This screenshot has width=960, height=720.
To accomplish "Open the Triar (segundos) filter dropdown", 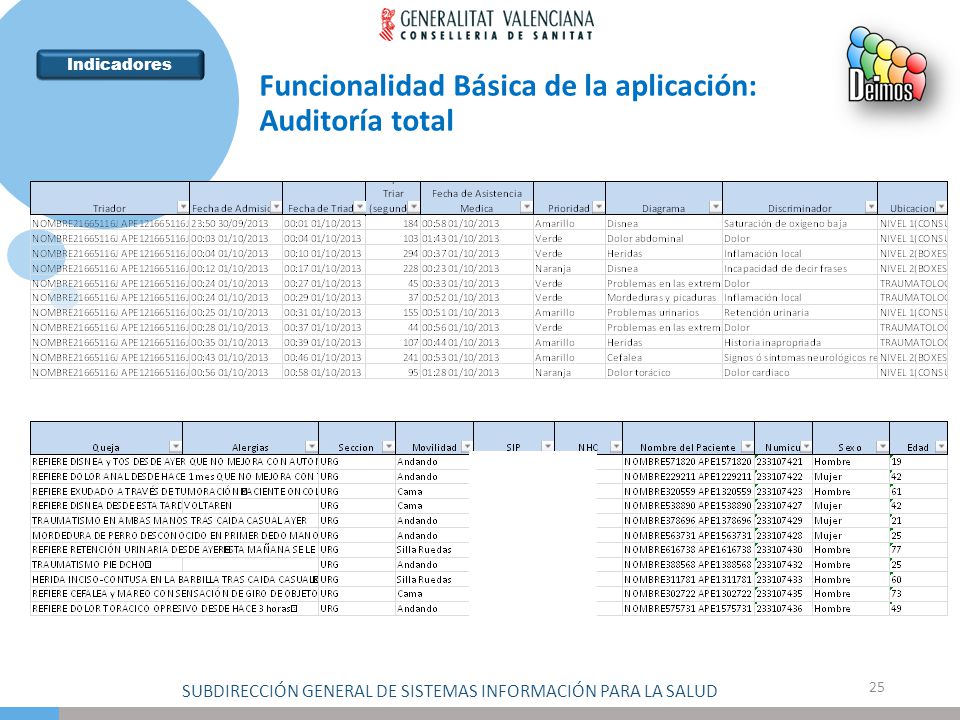I will (x=414, y=206).
